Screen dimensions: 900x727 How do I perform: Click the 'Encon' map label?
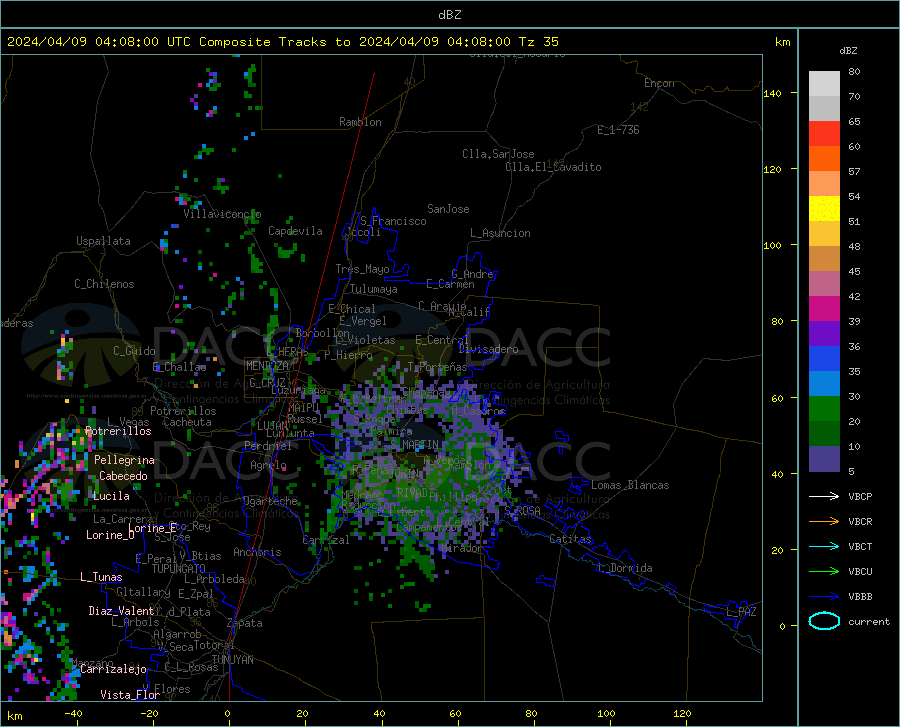pyautogui.click(x=659, y=83)
